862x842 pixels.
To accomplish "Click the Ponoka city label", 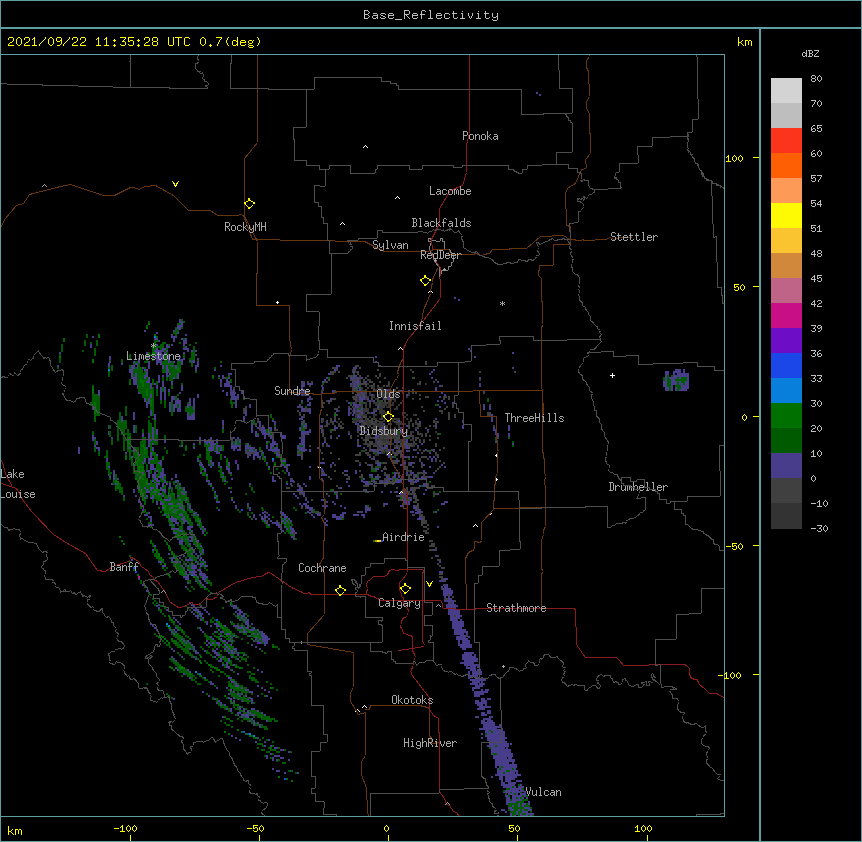I will [x=480, y=136].
